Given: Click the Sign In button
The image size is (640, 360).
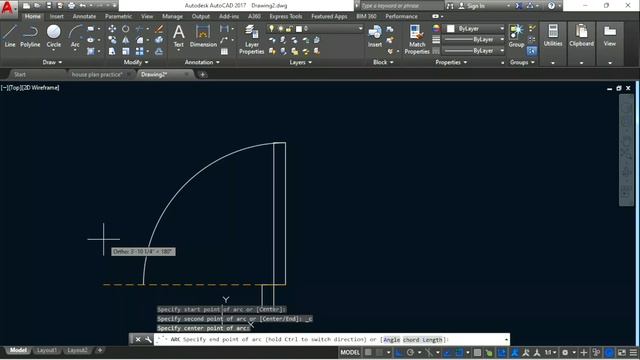Looking at the screenshot, I should pos(472,6).
